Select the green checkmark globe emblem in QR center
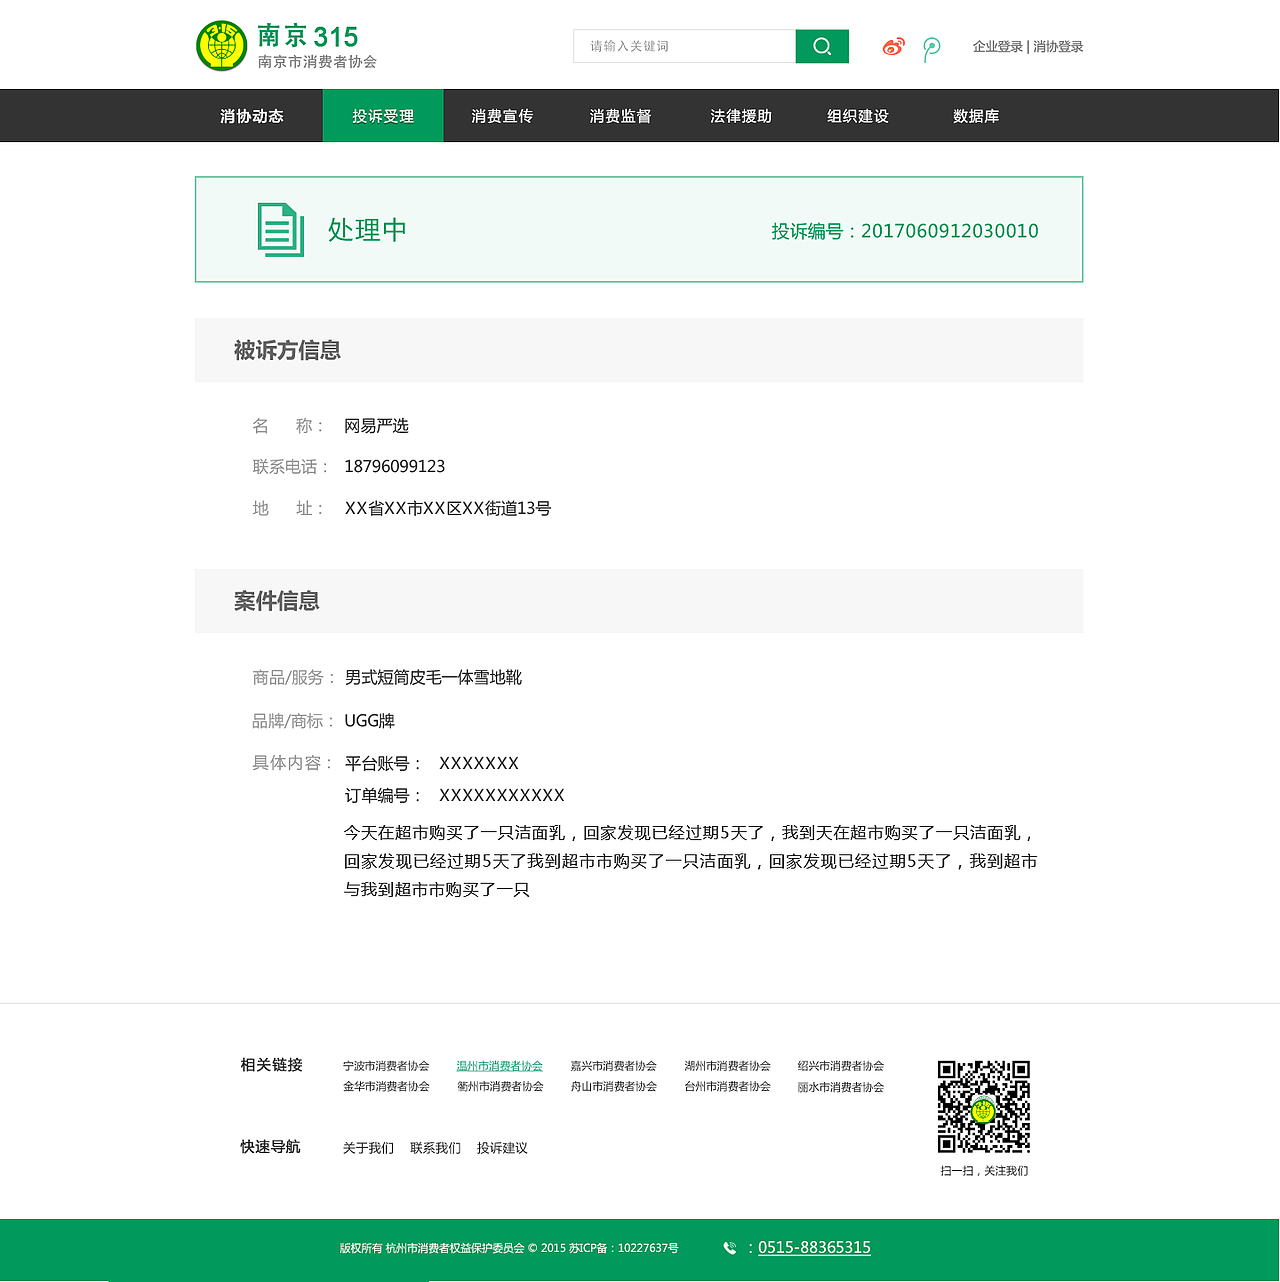The height and width of the screenshot is (1282, 1280). 983,1110
